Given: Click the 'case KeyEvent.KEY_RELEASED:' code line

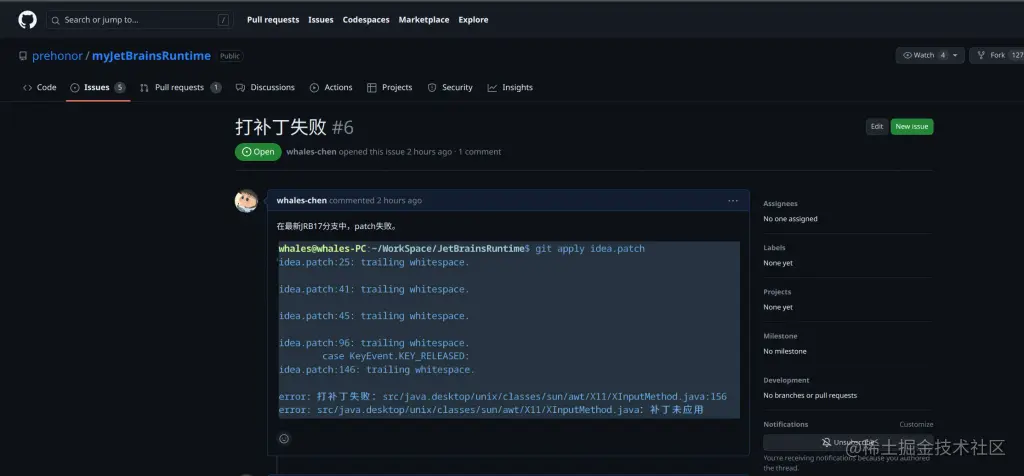Looking at the screenshot, I should [396, 357].
